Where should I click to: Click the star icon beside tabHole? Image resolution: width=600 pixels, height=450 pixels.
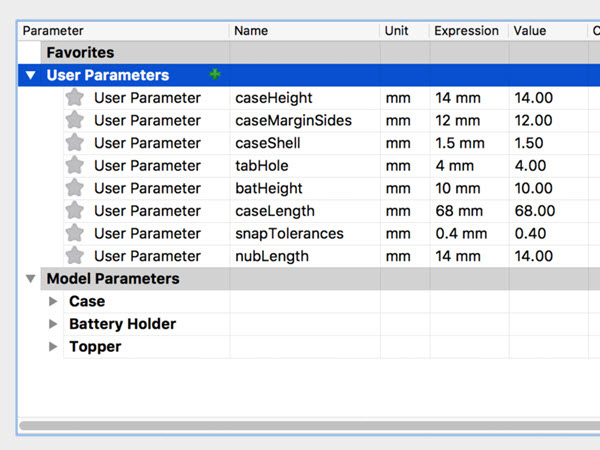(74, 165)
